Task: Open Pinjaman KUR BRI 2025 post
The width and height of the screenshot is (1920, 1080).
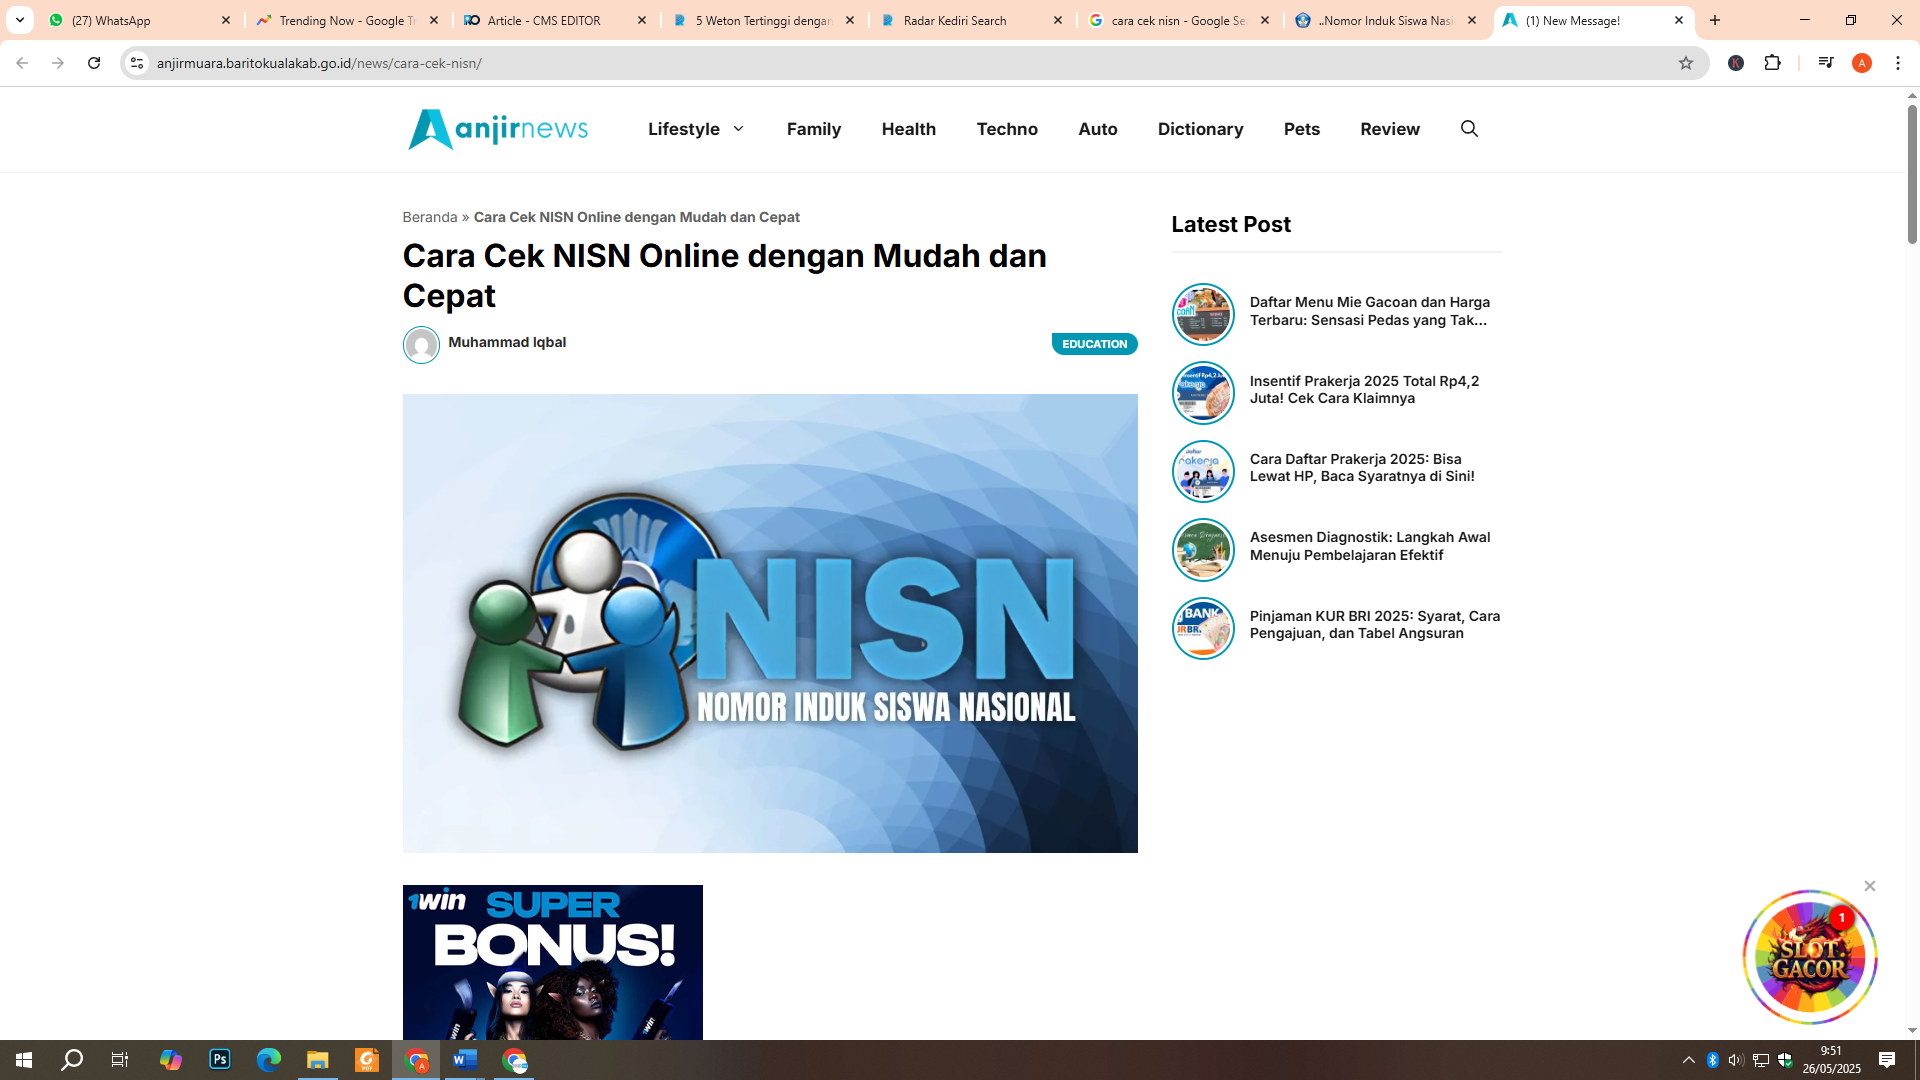Action: tap(1375, 624)
